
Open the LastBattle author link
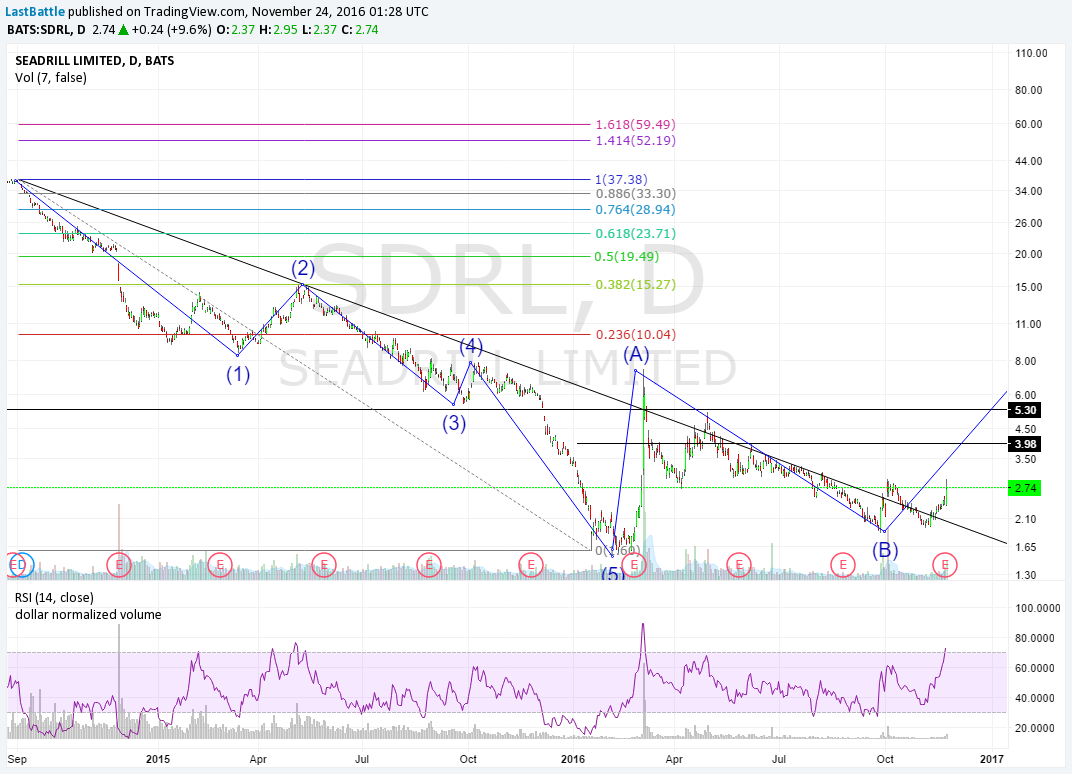pos(36,12)
